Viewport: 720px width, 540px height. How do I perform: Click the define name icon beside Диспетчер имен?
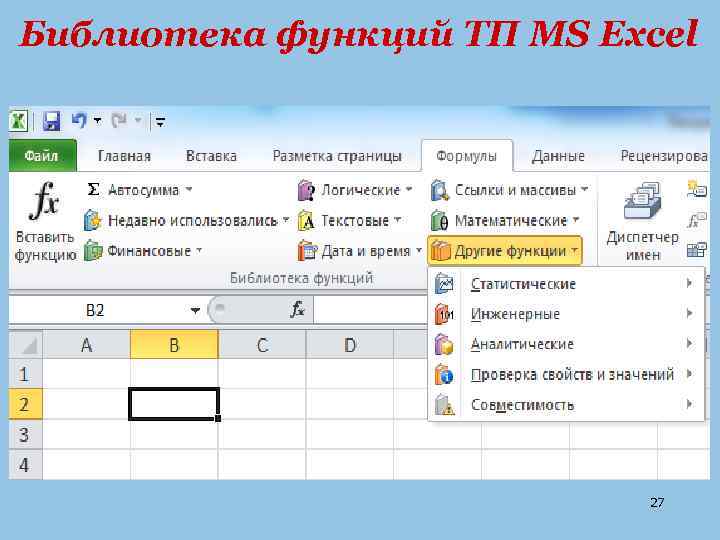pos(697,189)
